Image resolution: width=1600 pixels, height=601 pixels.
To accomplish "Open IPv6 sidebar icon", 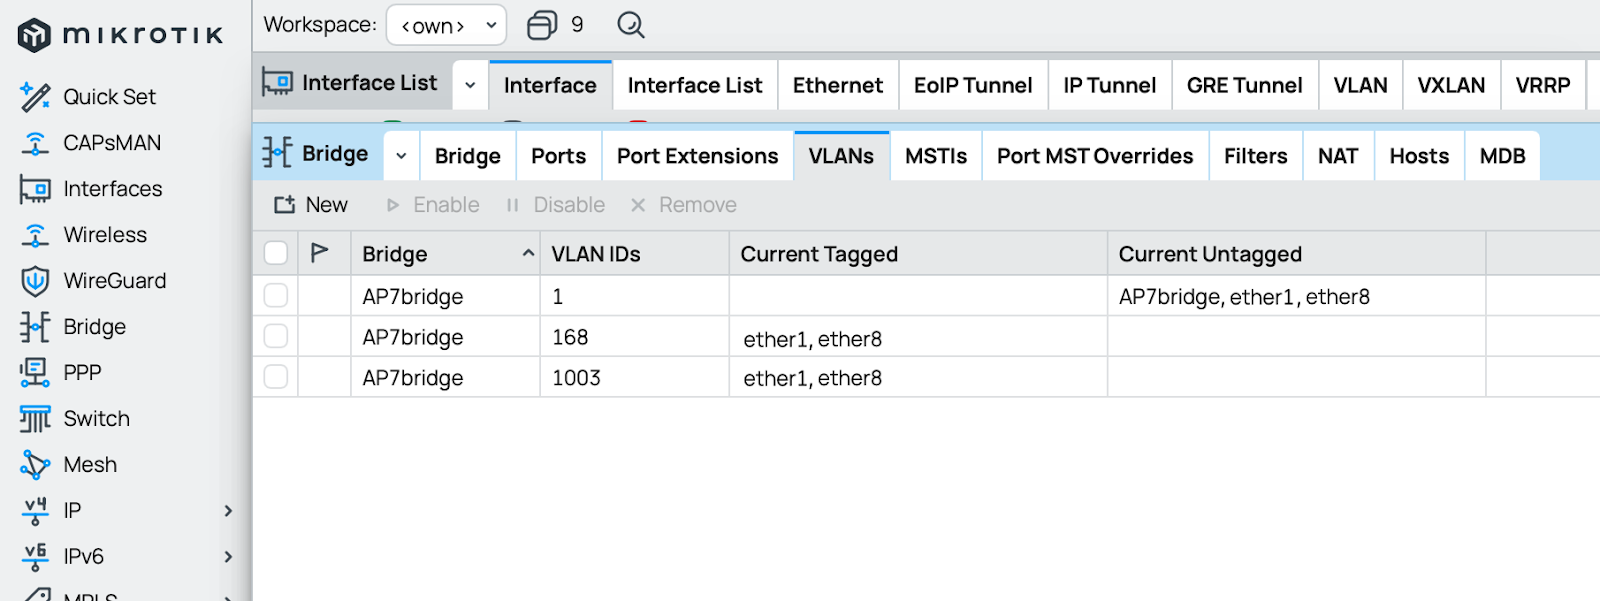I will 35,557.
